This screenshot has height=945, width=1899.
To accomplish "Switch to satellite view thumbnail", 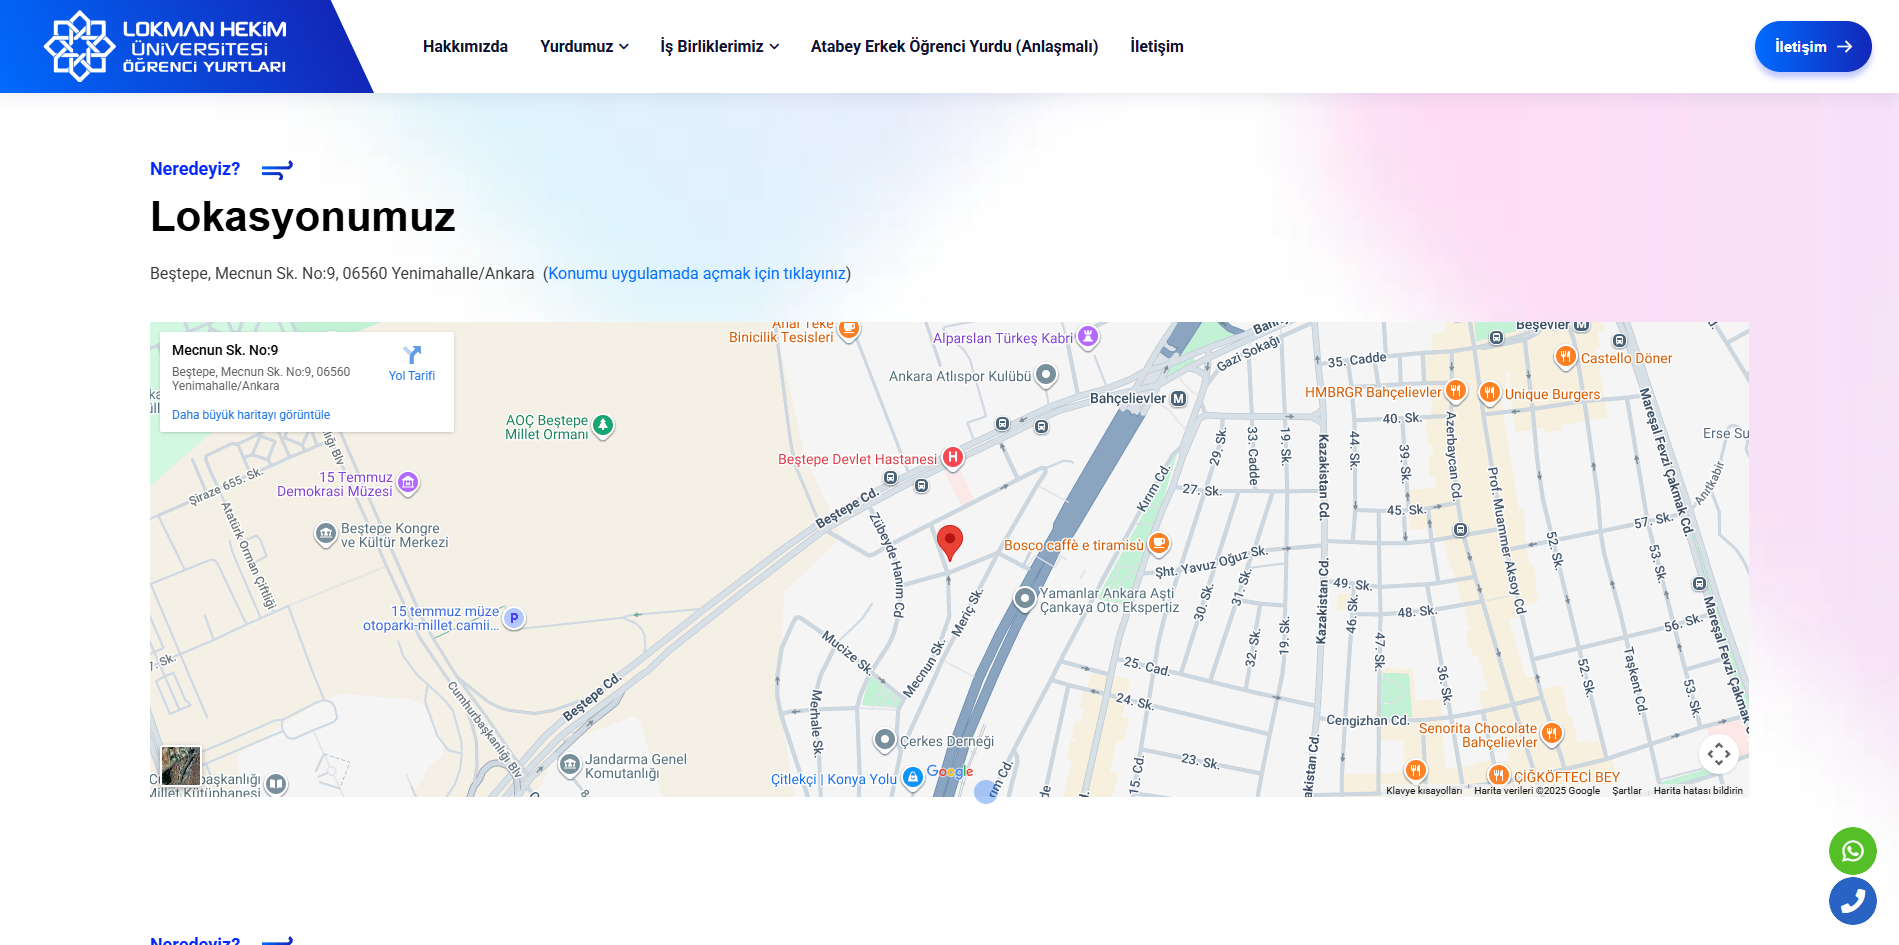I will coord(181,766).
